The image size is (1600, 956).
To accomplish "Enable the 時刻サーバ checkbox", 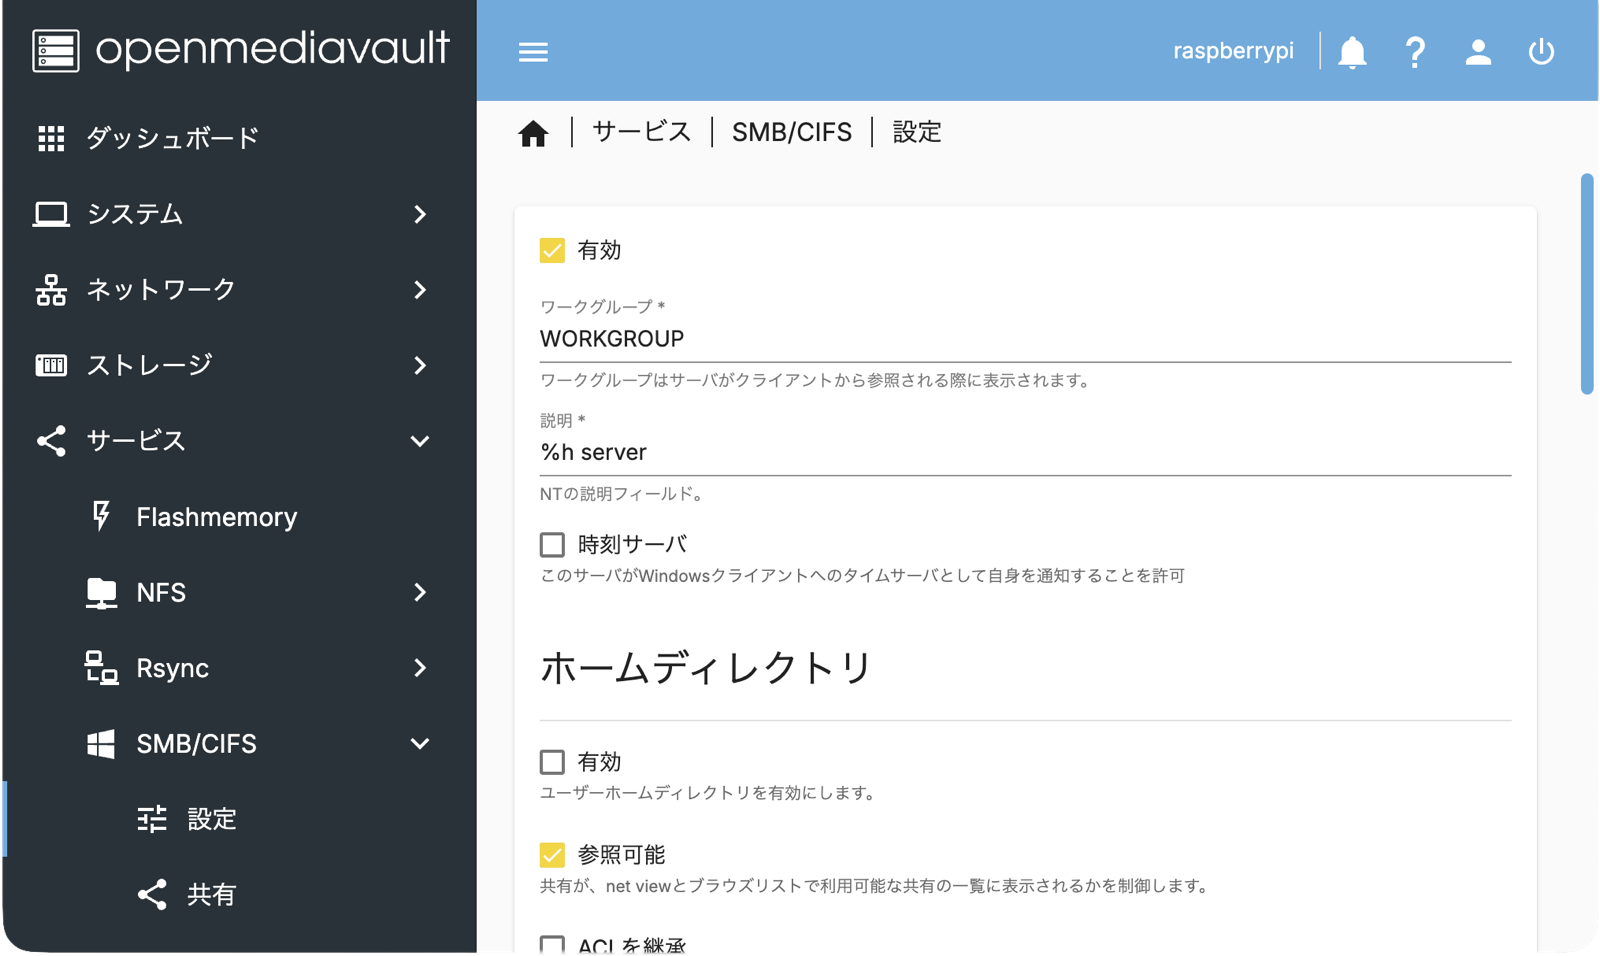I will (552, 545).
